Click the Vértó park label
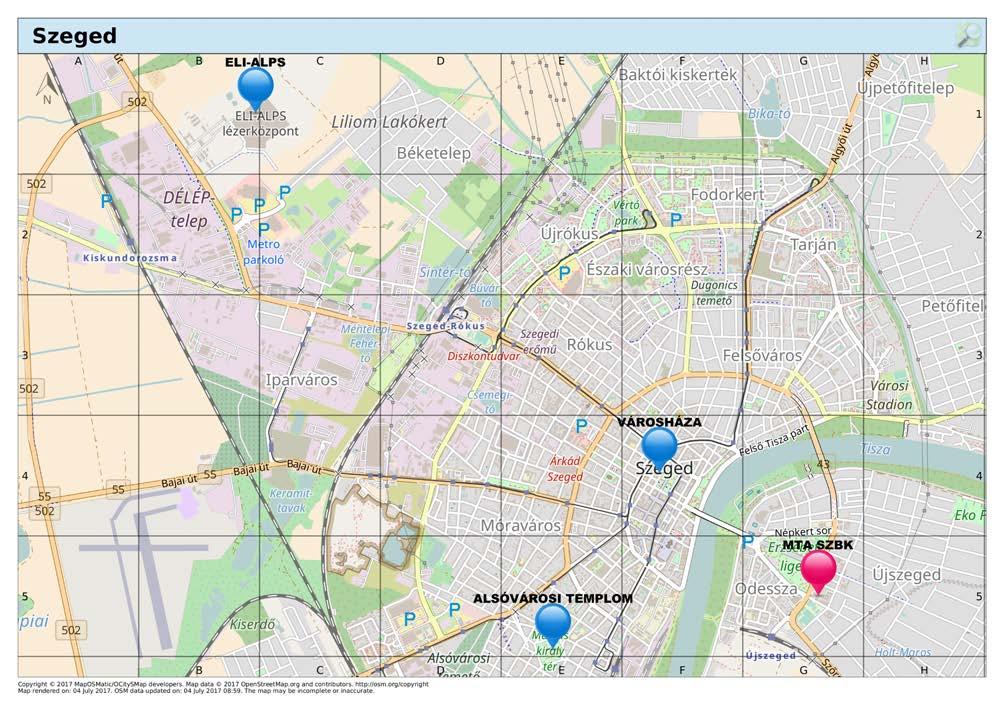The image size is (1004, 709). click(x=626, y=213)
